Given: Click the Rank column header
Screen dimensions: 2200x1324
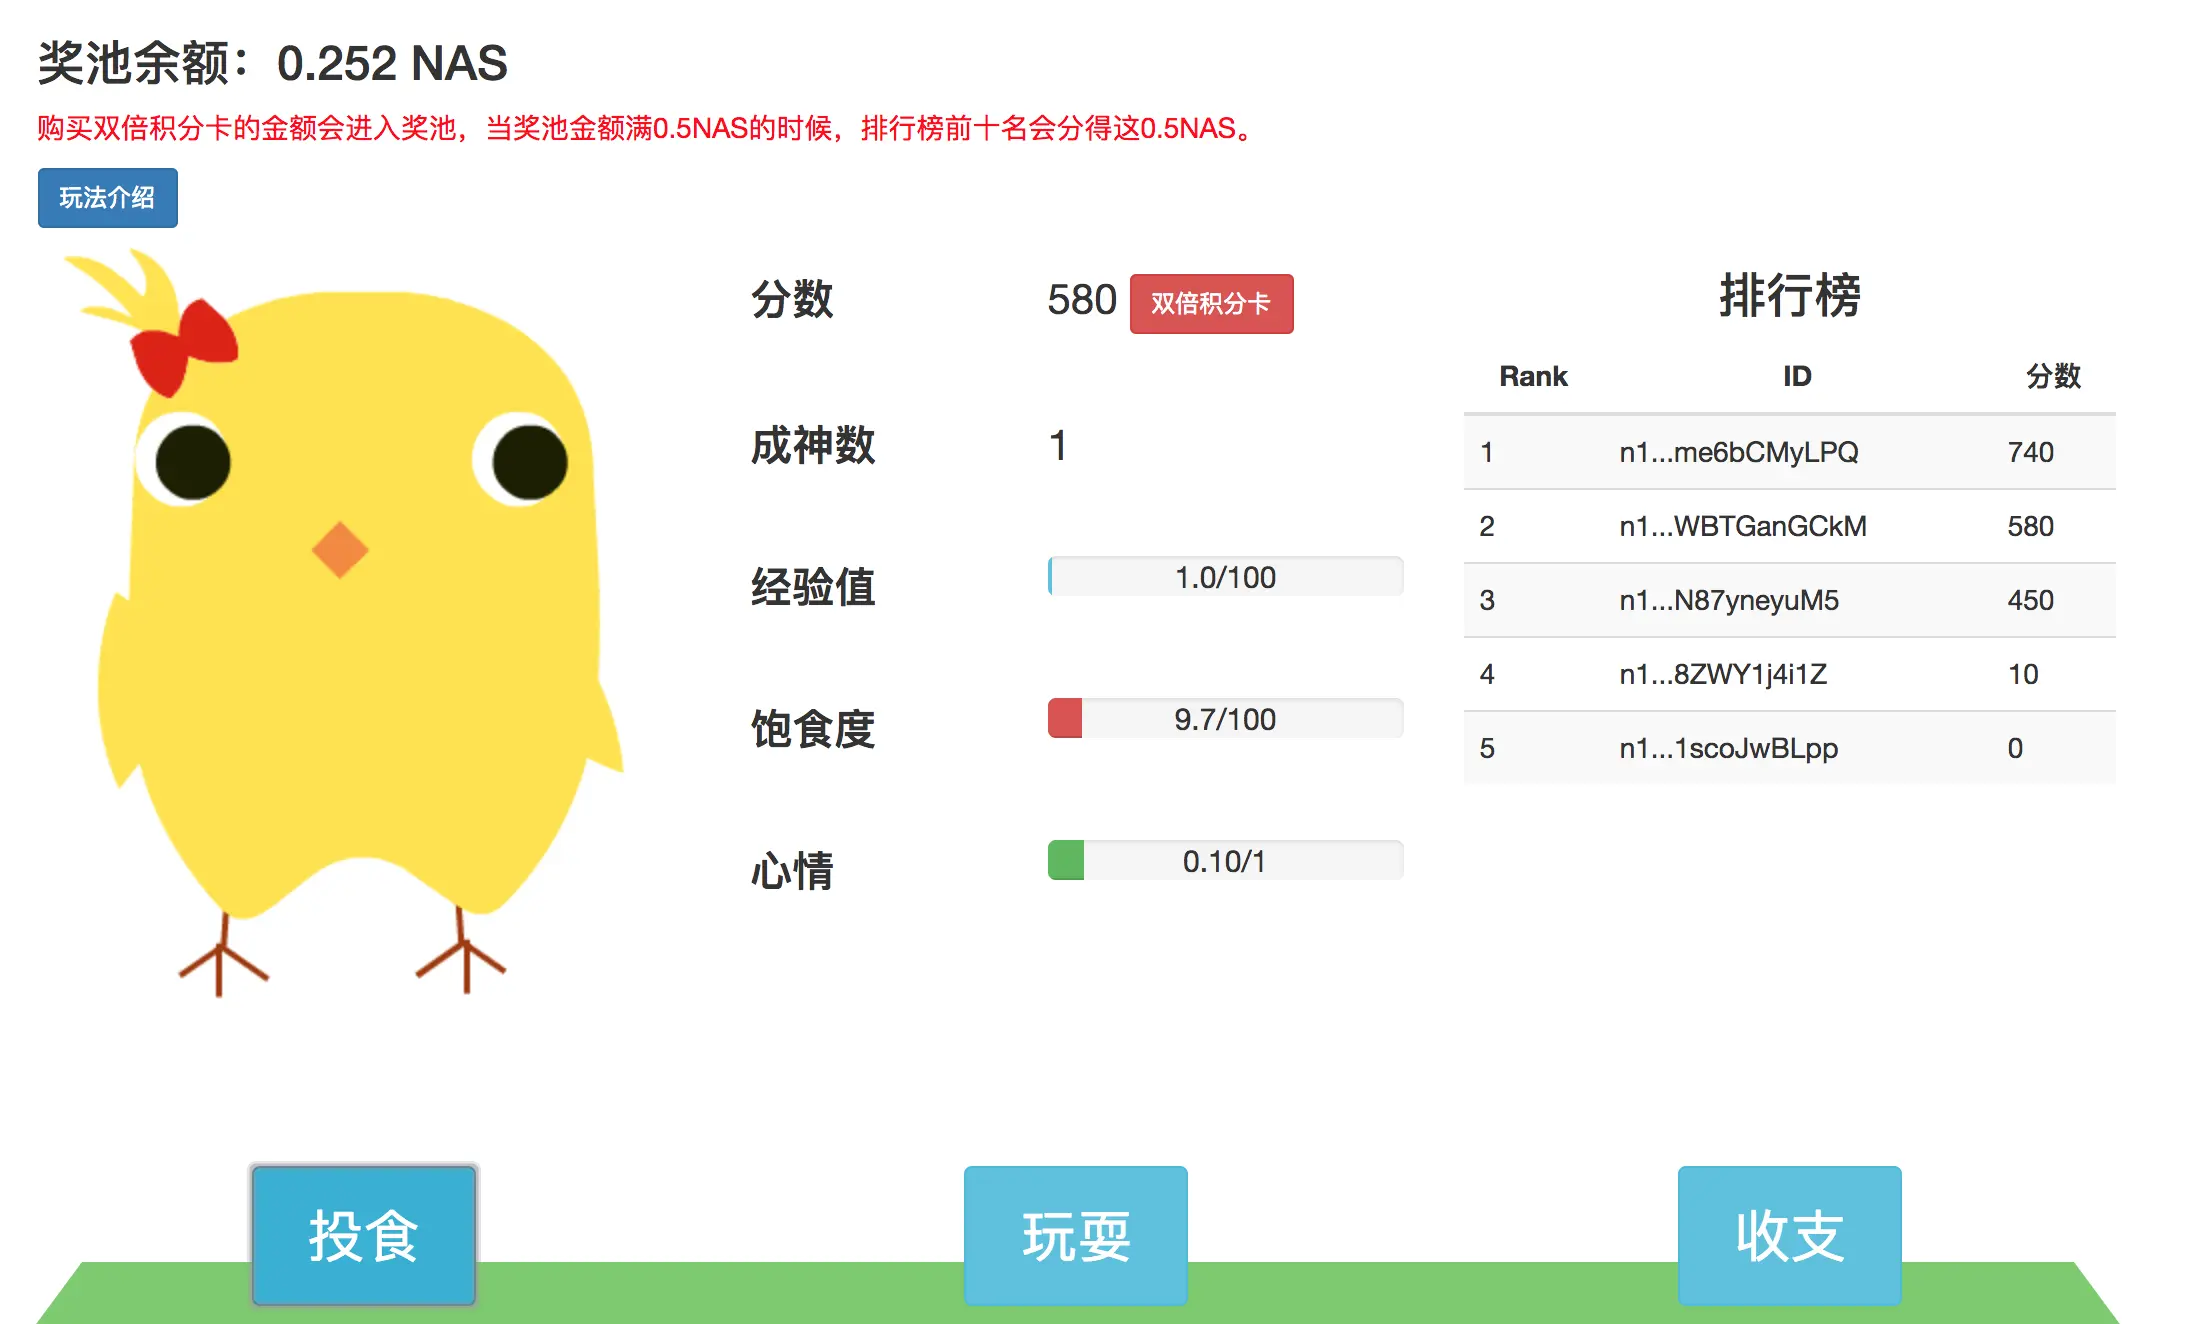Looking at the screenshot, I should click(x=1533, y=376).
